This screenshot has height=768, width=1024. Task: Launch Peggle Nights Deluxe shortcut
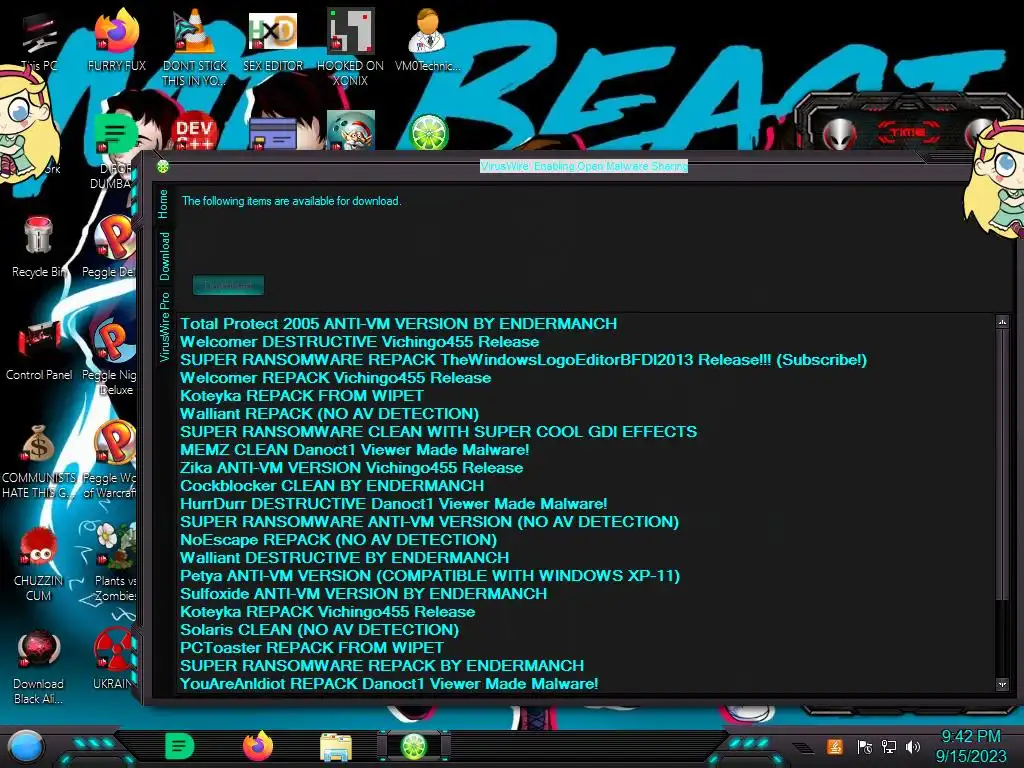(x=110, y=358)
